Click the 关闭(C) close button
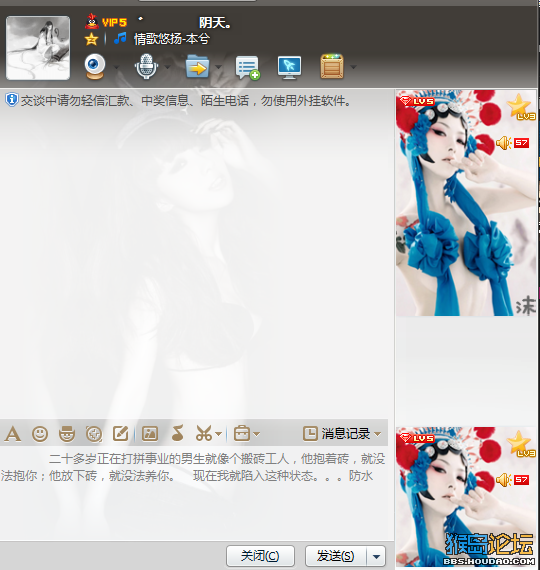 pos(260,556)
